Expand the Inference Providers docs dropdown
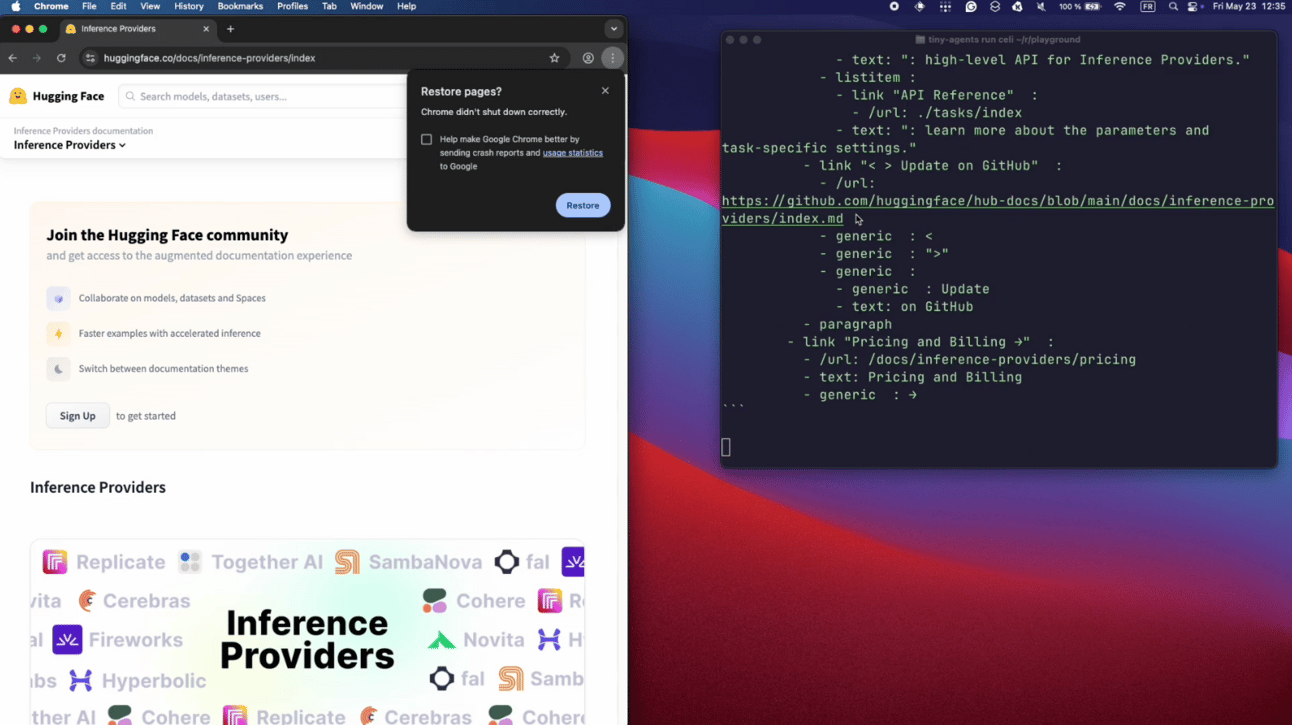 (x=70, y=145)
